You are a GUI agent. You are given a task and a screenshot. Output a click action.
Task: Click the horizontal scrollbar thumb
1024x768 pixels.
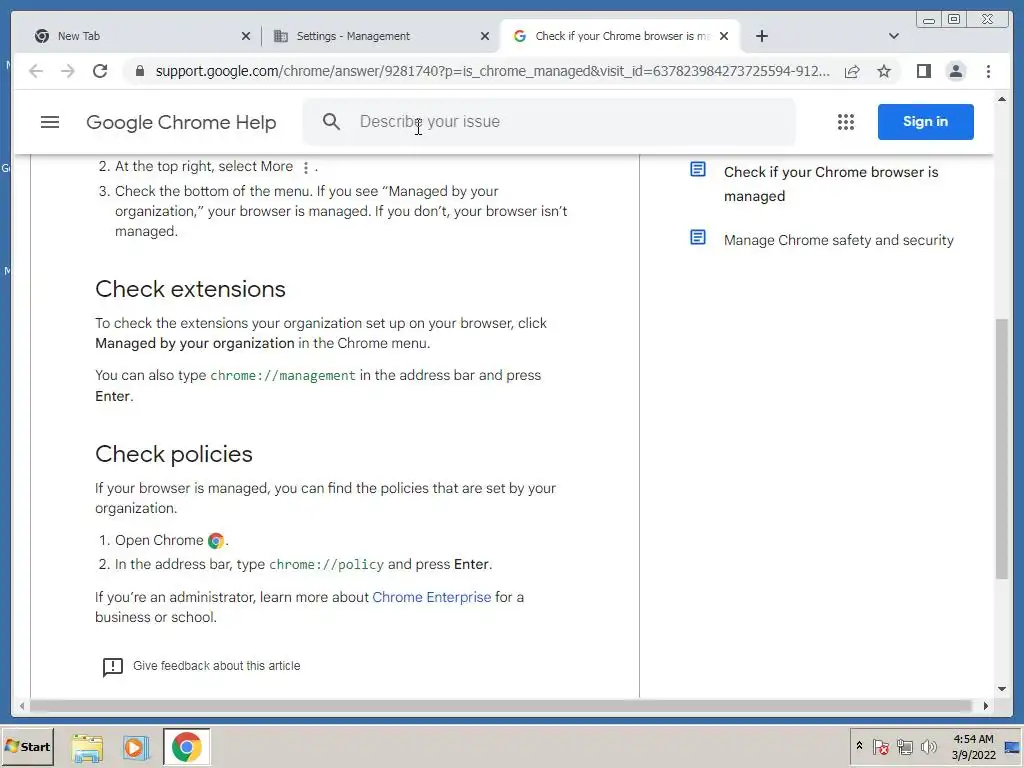point(501,706)
